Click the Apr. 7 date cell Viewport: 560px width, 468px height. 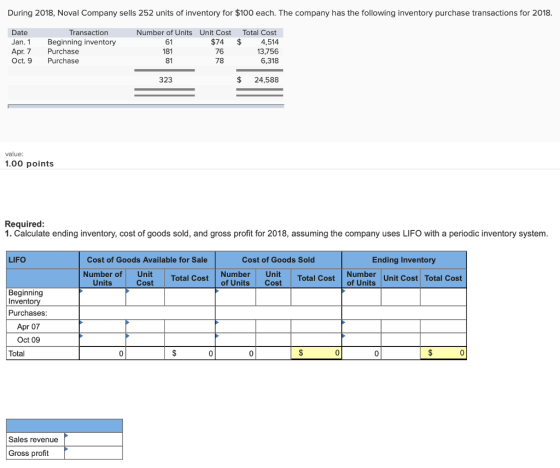pos(21,51)
